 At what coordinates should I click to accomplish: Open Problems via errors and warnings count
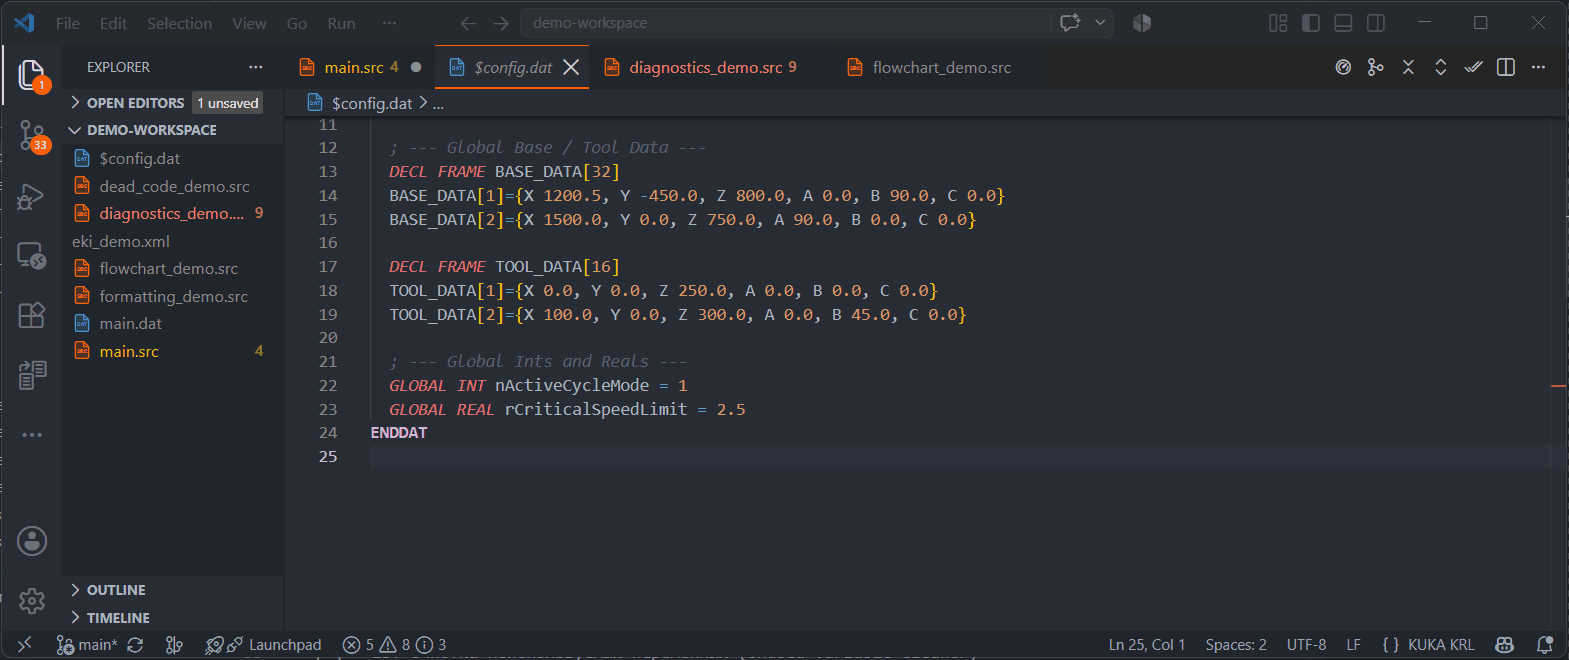pyautogui.click(x=394, y=645)
